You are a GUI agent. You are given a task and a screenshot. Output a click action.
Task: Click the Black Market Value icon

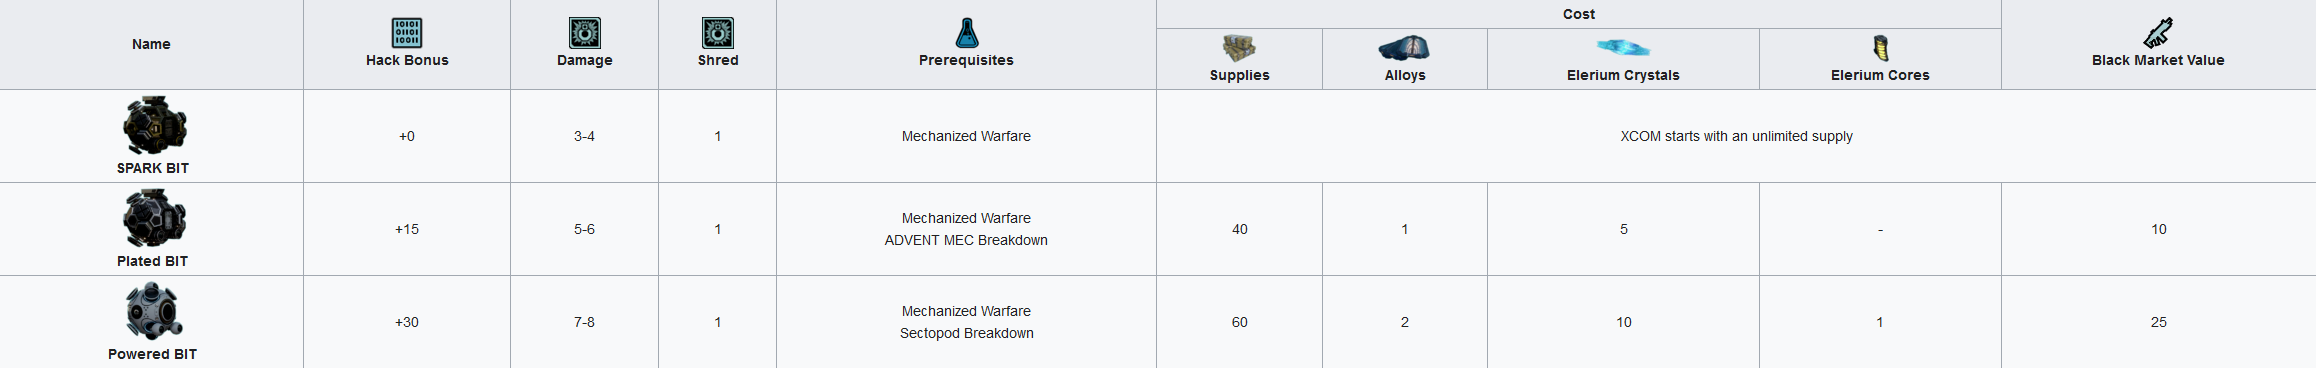(2158, 33)
